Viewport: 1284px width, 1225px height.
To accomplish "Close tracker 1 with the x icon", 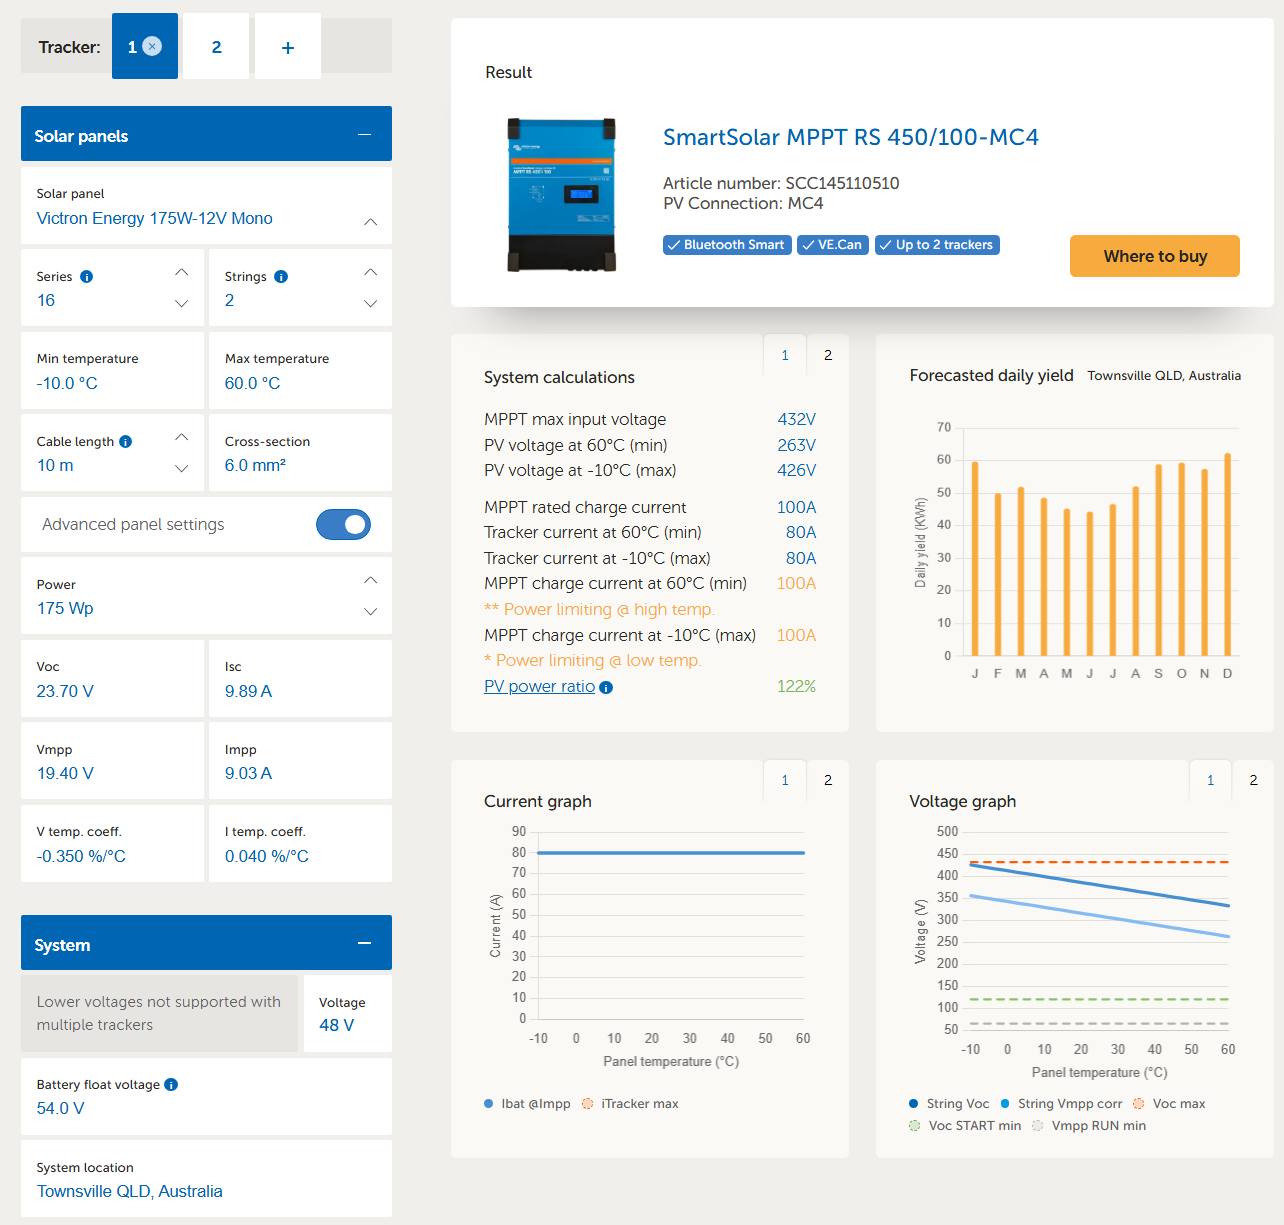I will tap(152, 46).
